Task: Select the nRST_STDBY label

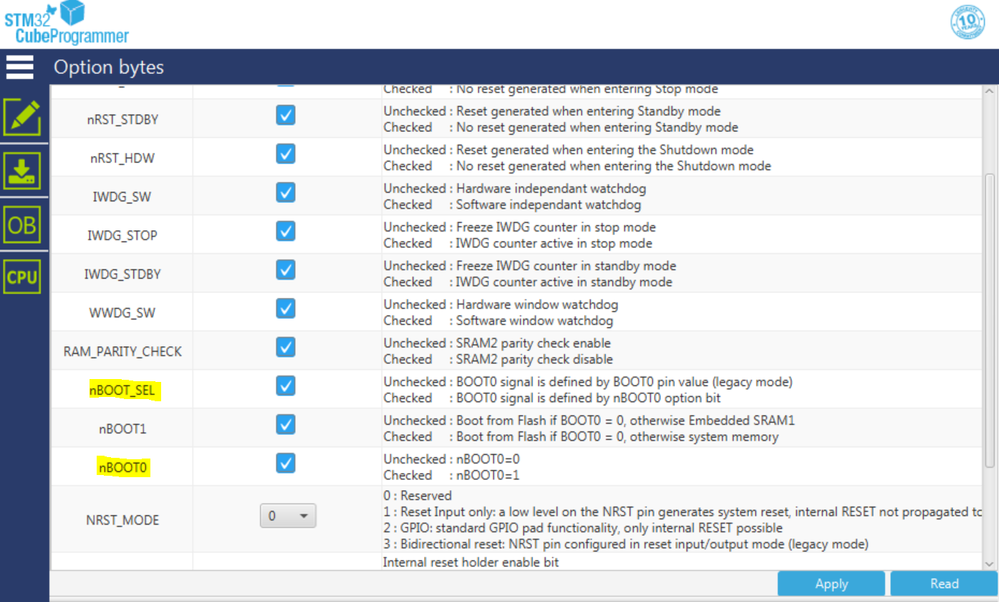Action: click(122, 120)
